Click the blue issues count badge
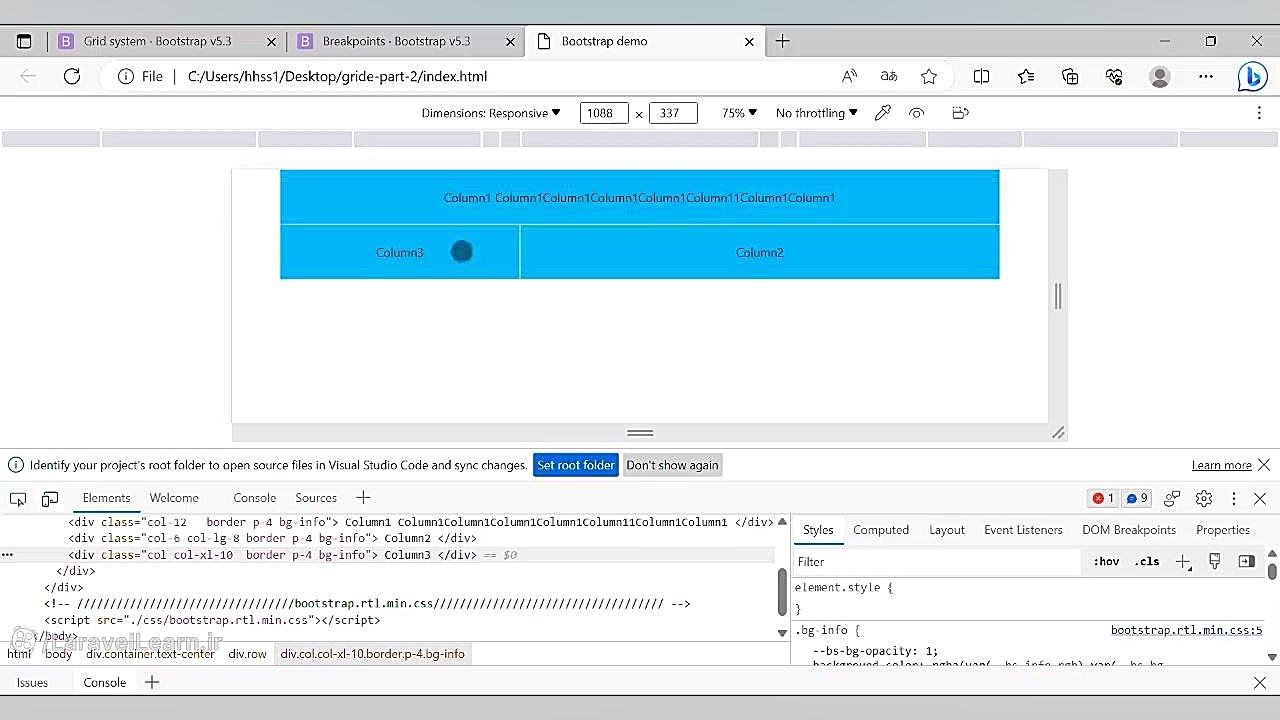 pos(1137,498)
